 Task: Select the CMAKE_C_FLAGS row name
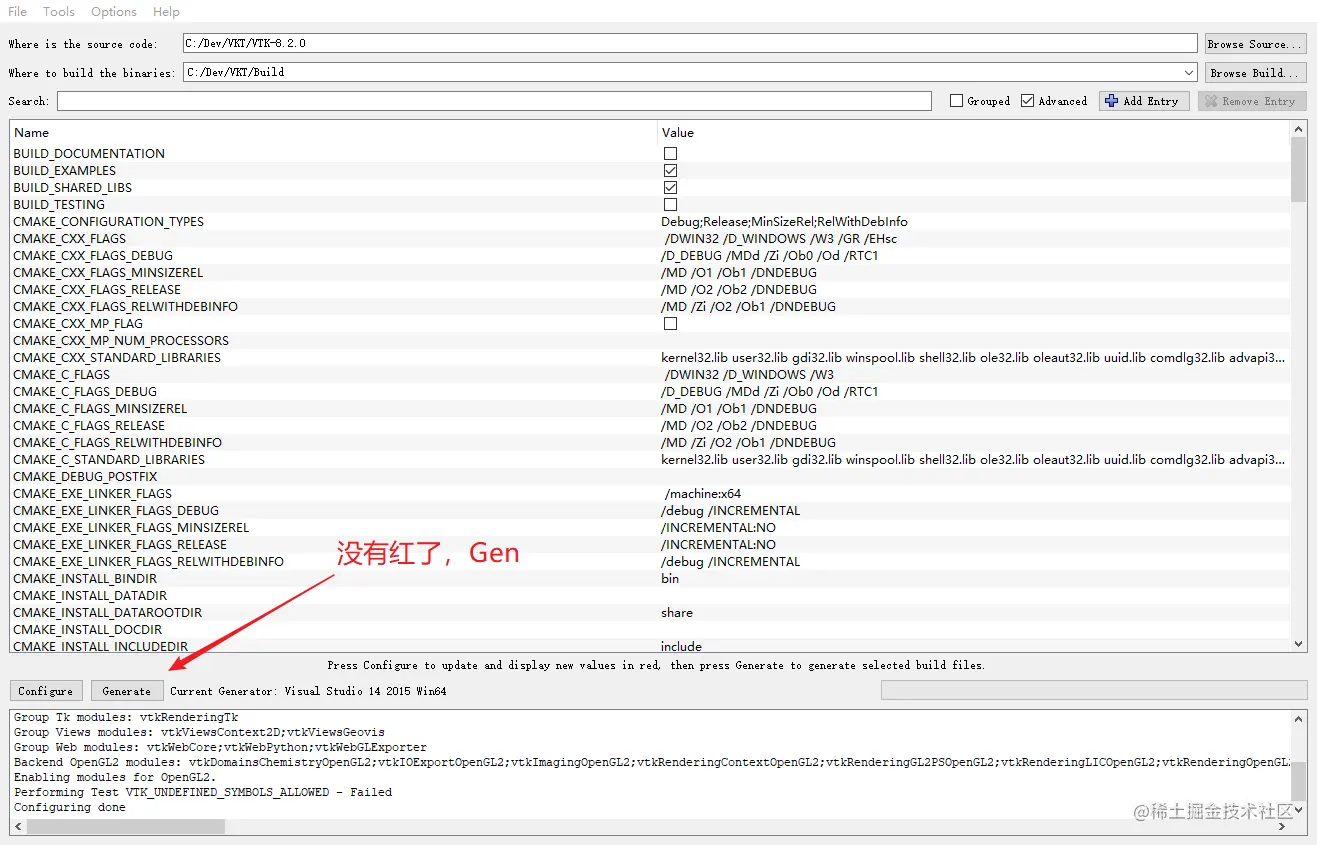click(62, 374)
